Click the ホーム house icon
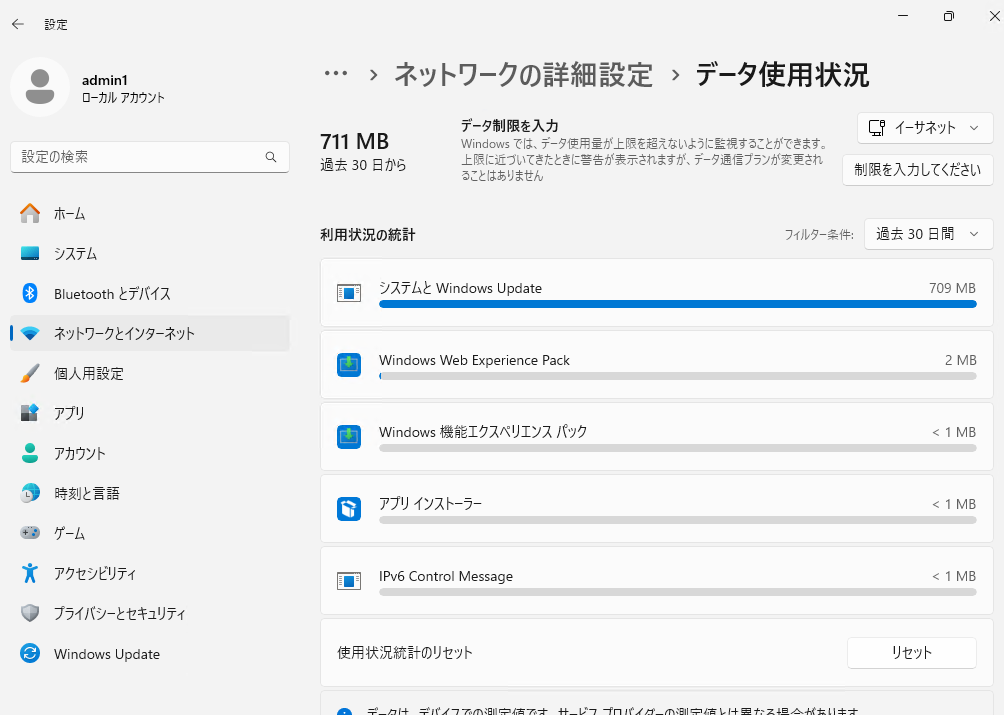 click(30, 213)
